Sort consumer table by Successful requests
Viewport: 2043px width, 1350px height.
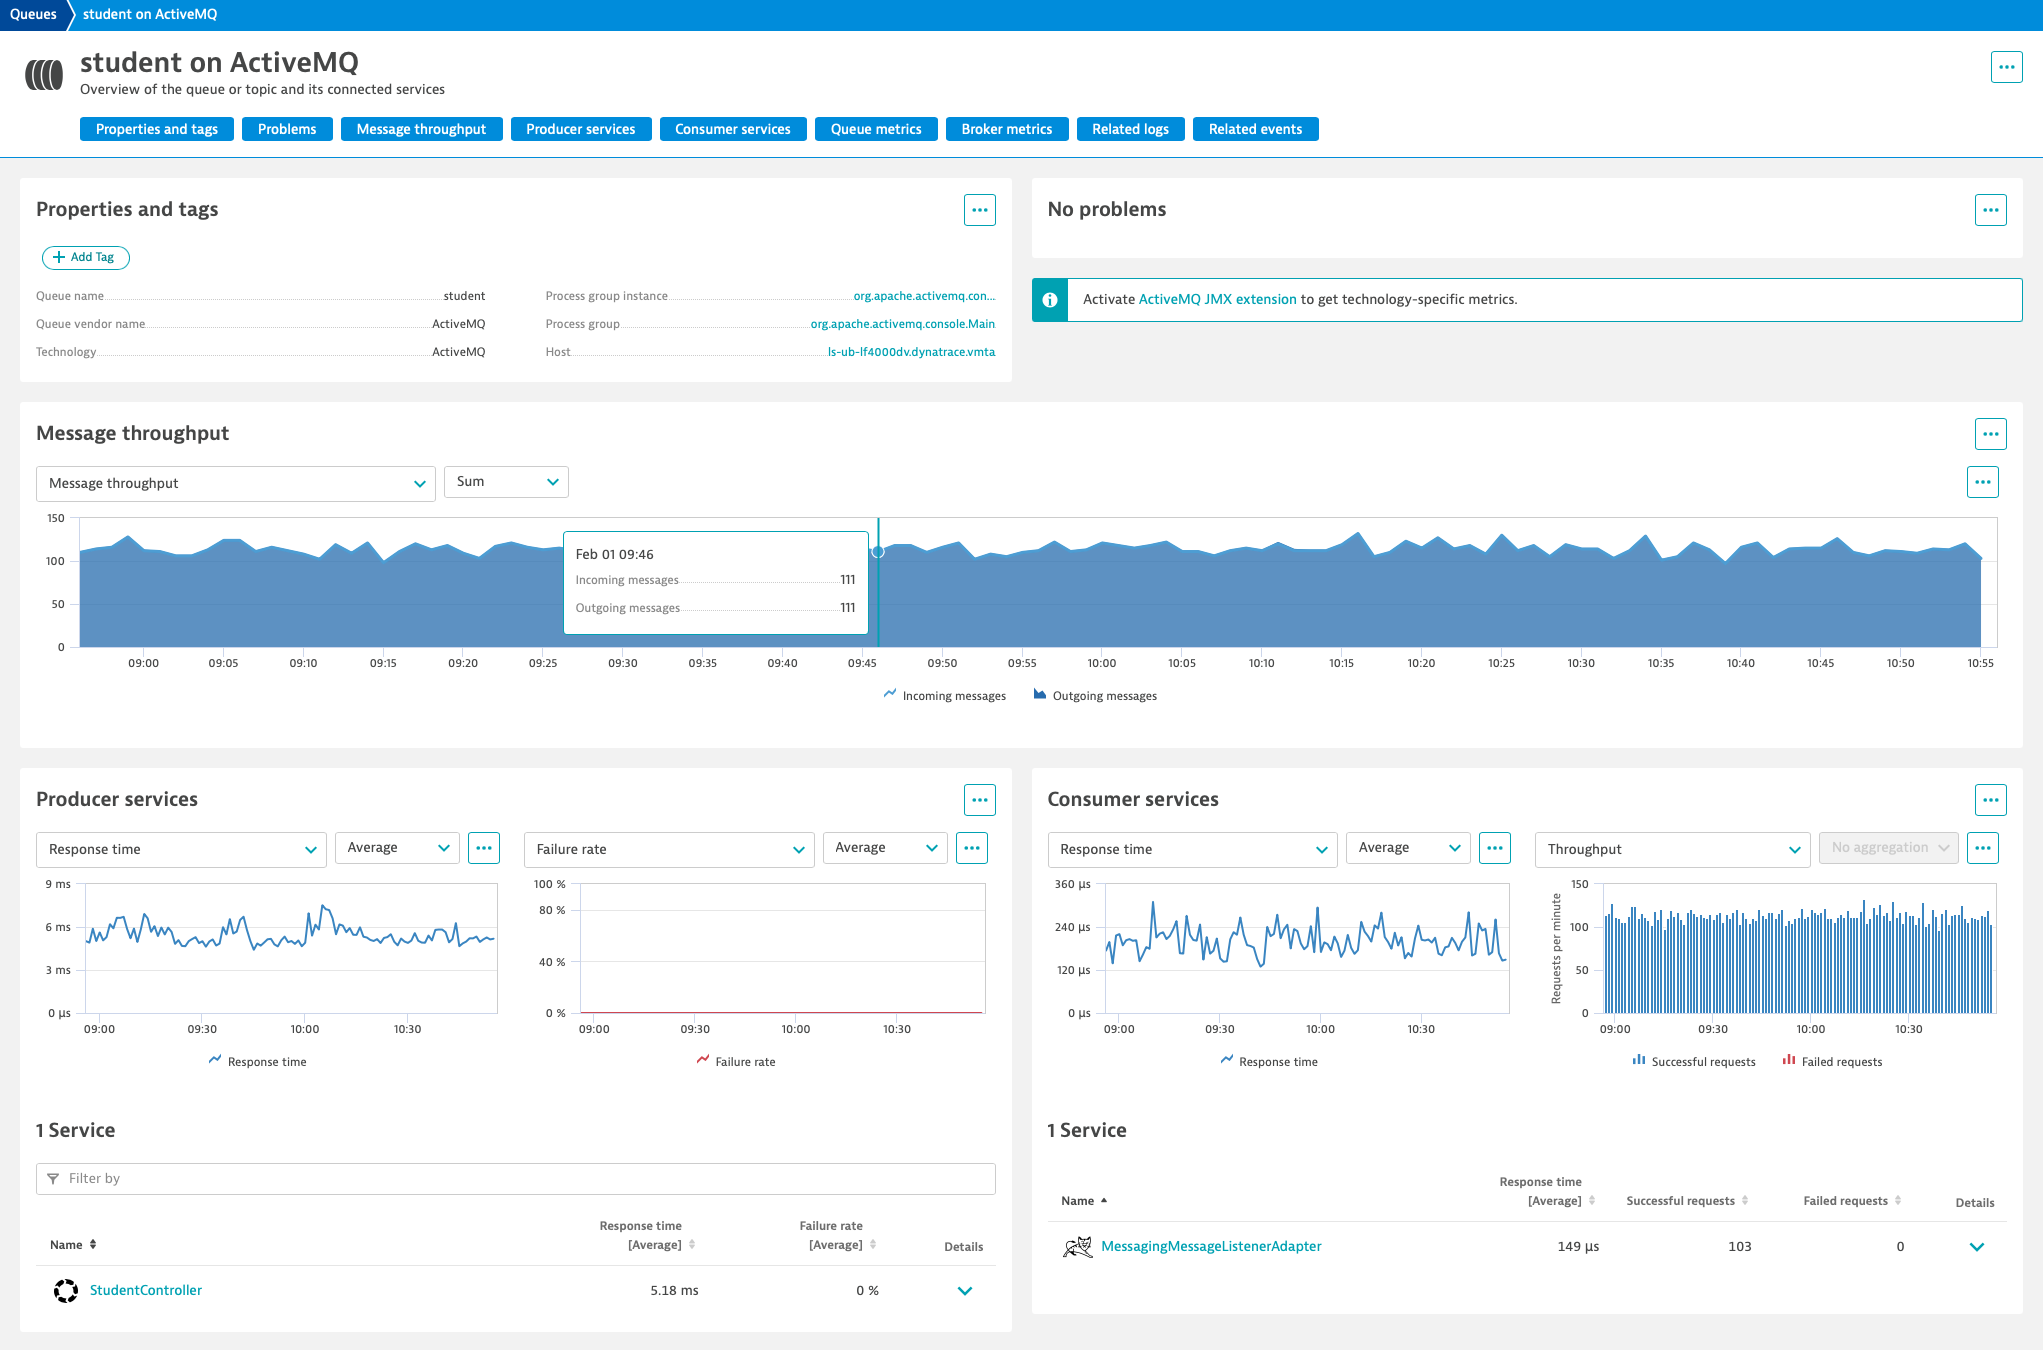pos(1687,1201)
